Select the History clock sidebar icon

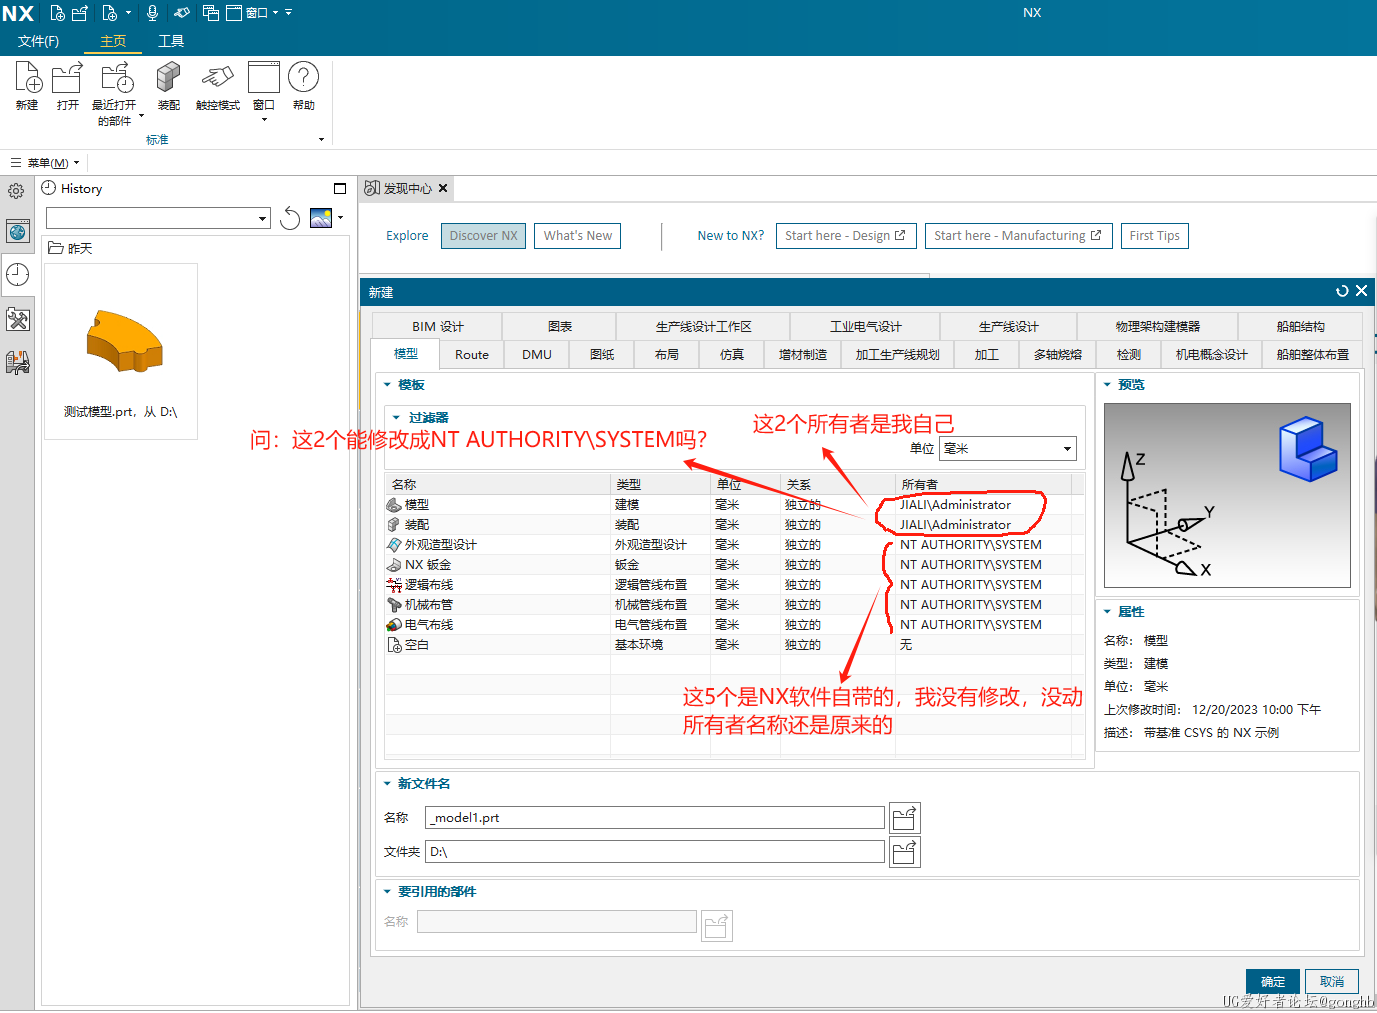[x=18, y=275]
